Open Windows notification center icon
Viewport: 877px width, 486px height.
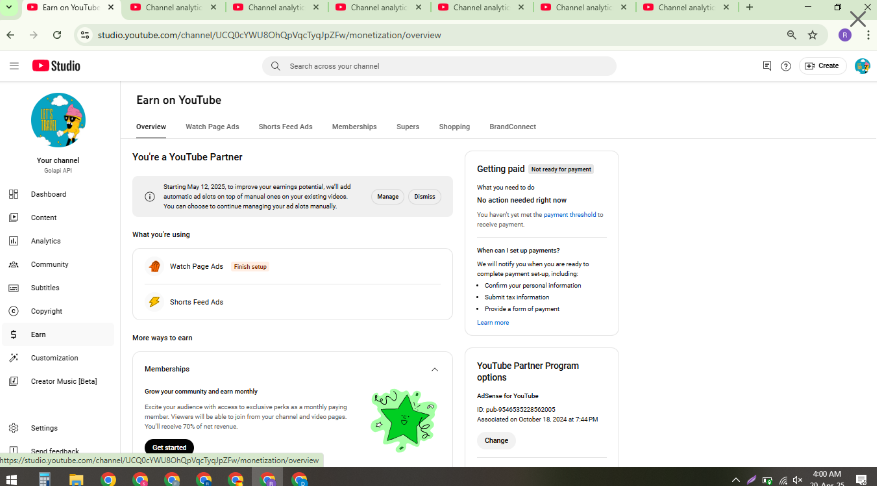pos(861,480)
